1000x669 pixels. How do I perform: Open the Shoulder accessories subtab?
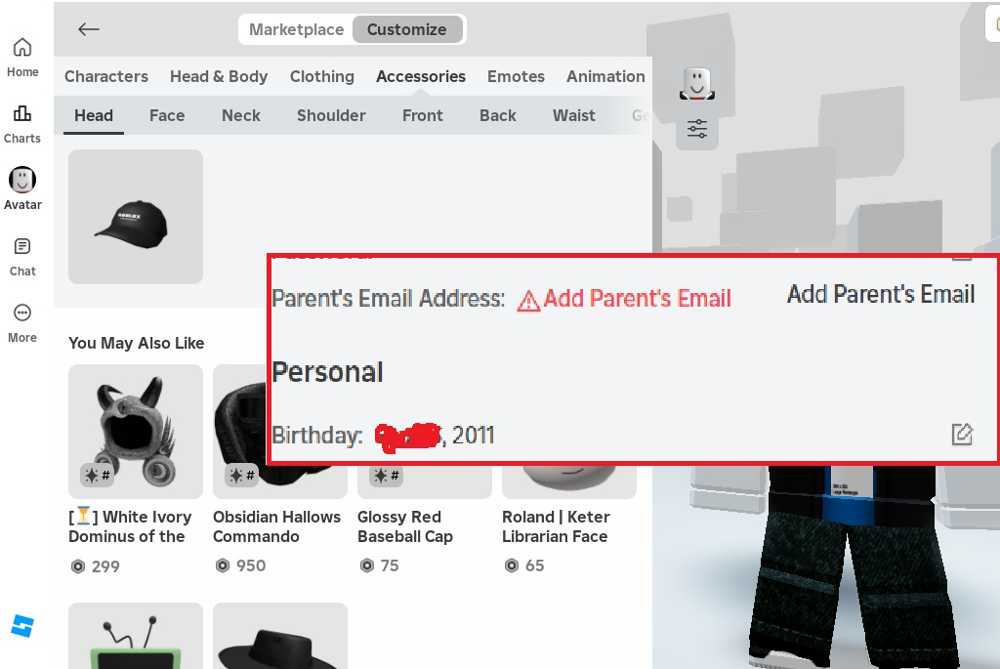331,115
